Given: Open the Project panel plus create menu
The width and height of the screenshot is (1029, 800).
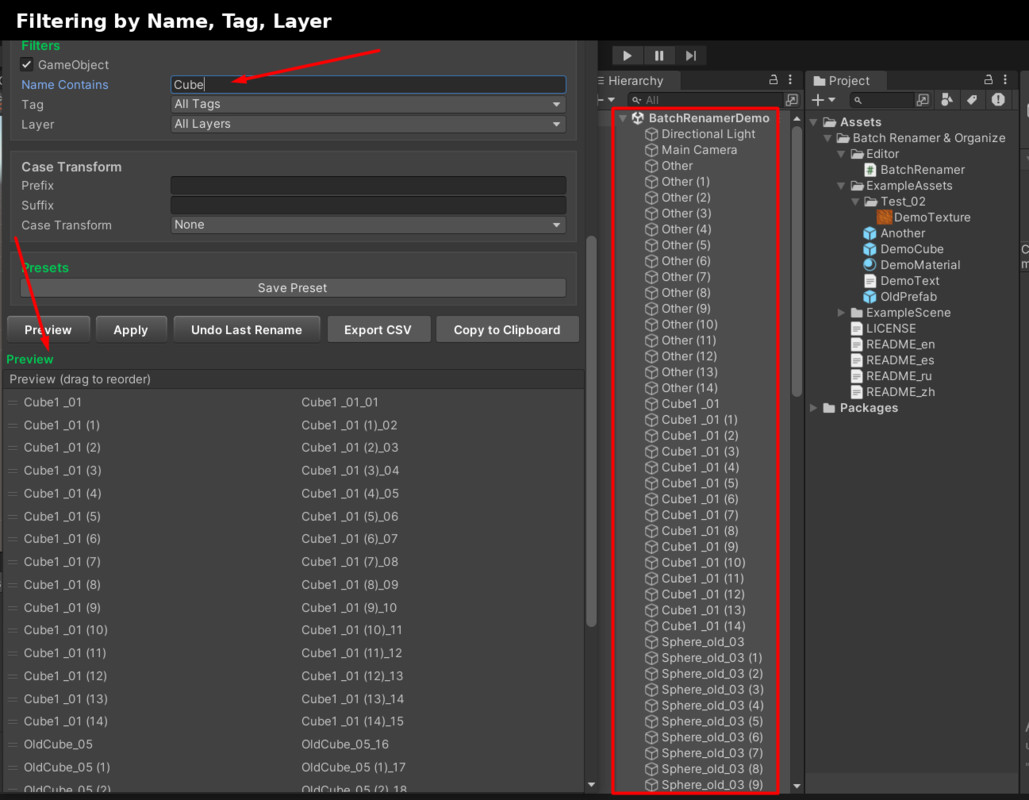Looking at the screenshot, I should (x=823, y=100).
